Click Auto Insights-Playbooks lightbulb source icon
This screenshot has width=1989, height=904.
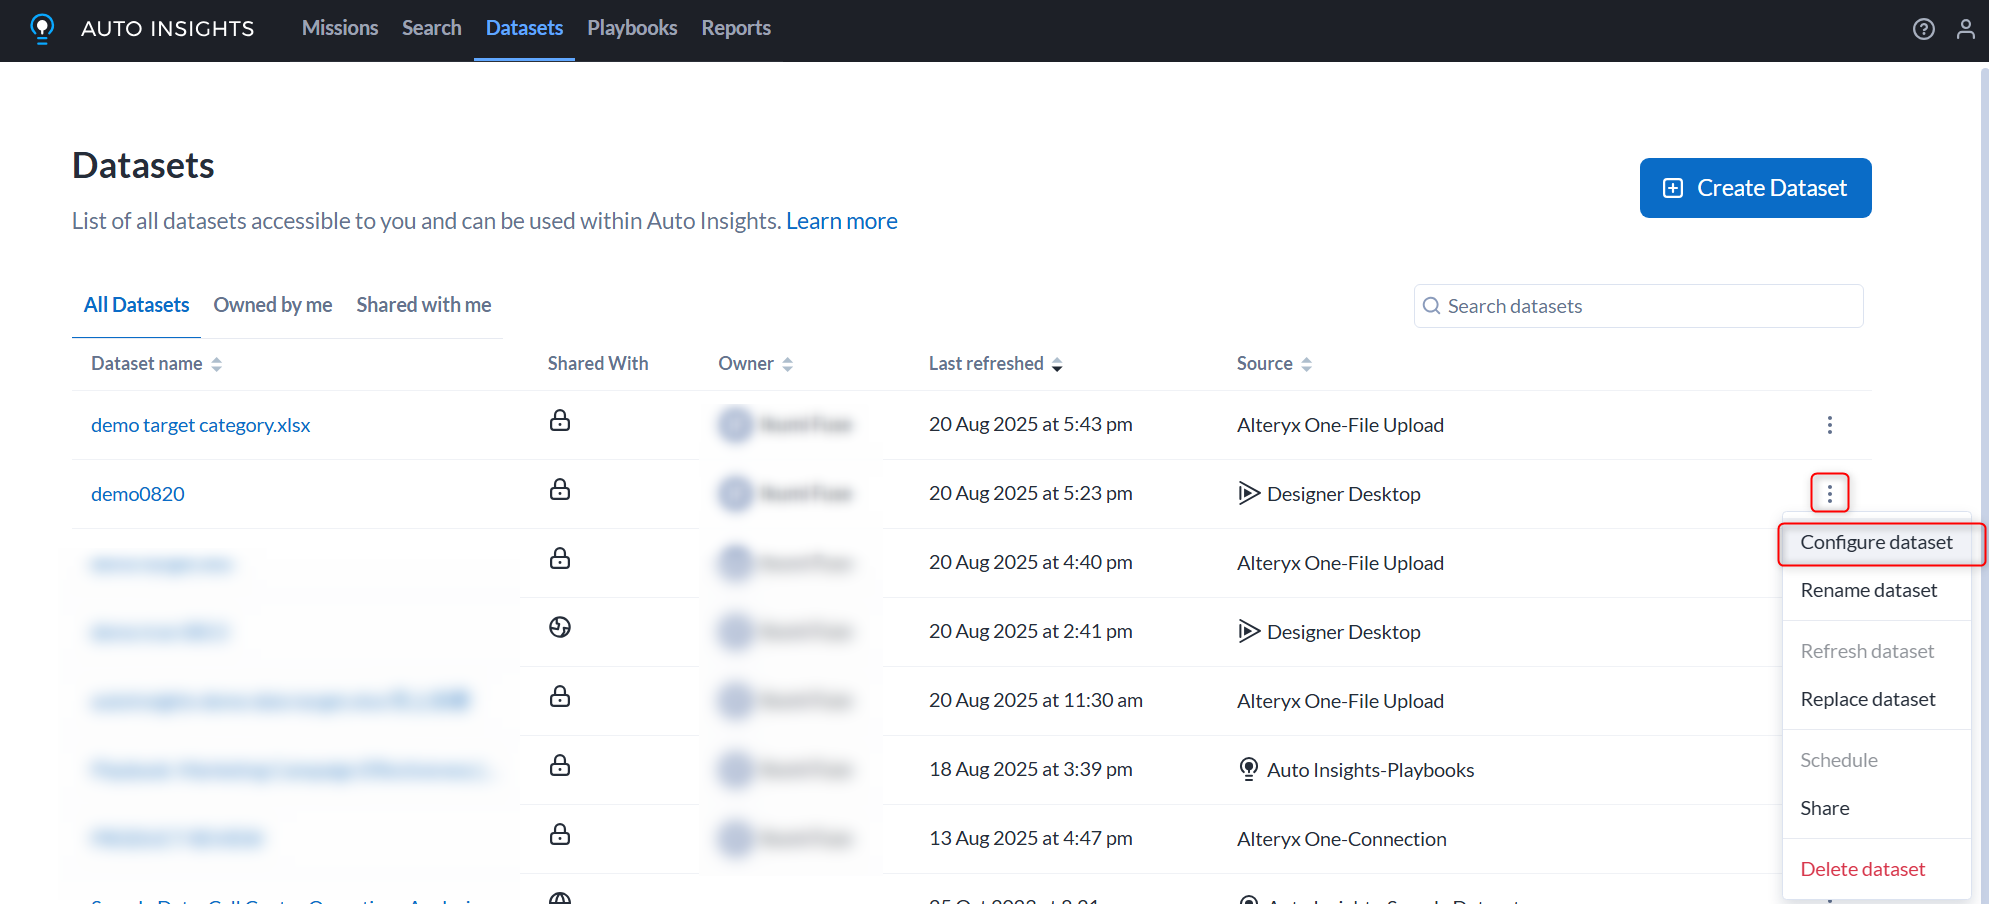coord(1249,769)
